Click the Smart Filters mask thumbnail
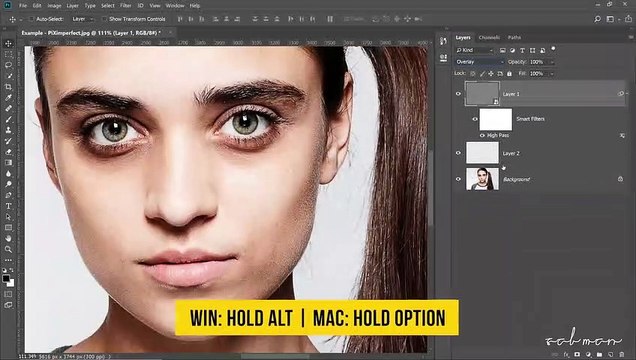This screenshot has width=636, height=360. tap(496, 119)
